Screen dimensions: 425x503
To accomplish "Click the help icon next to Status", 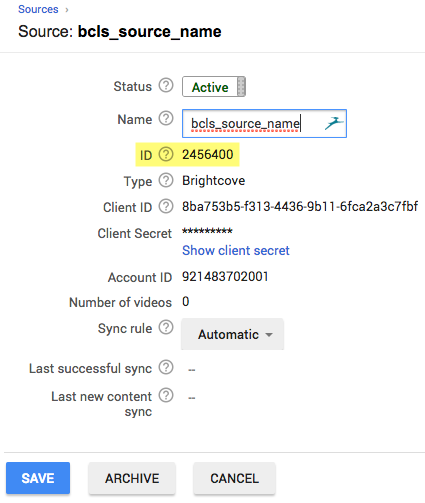I will coord(166,85).
